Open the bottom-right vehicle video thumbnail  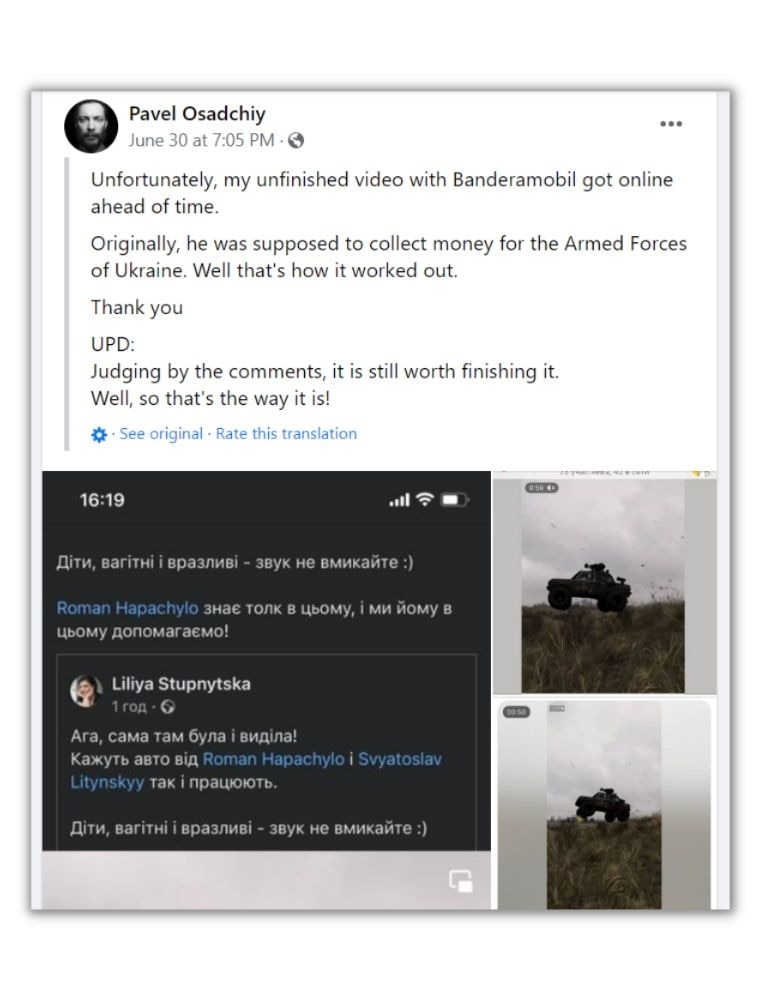coord(603,805)
